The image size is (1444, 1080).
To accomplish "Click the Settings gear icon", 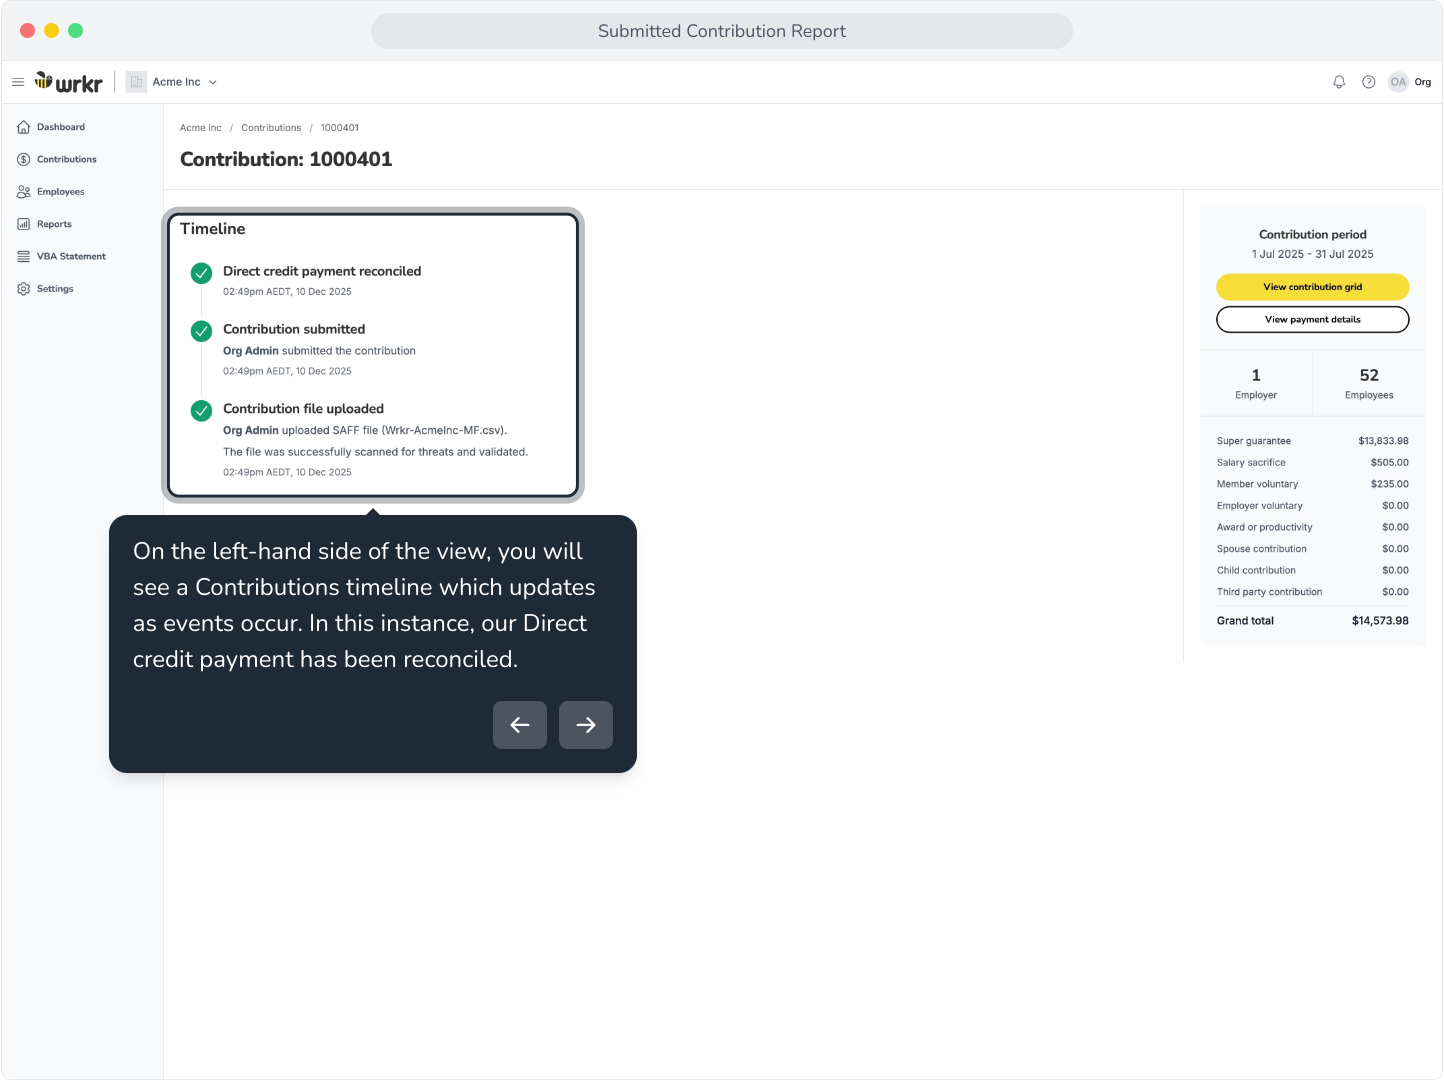I will [x=24, y=289].
